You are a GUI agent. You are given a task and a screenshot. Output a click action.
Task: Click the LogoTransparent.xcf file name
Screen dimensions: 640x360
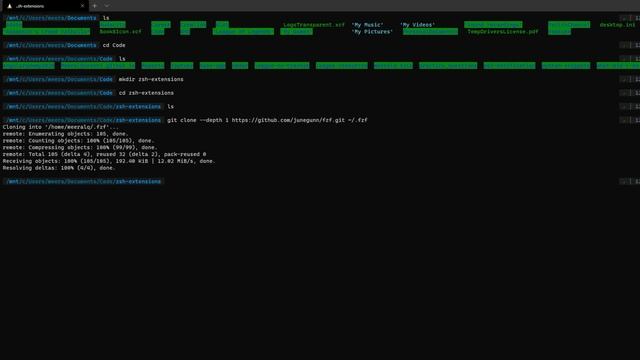(314, 25)
